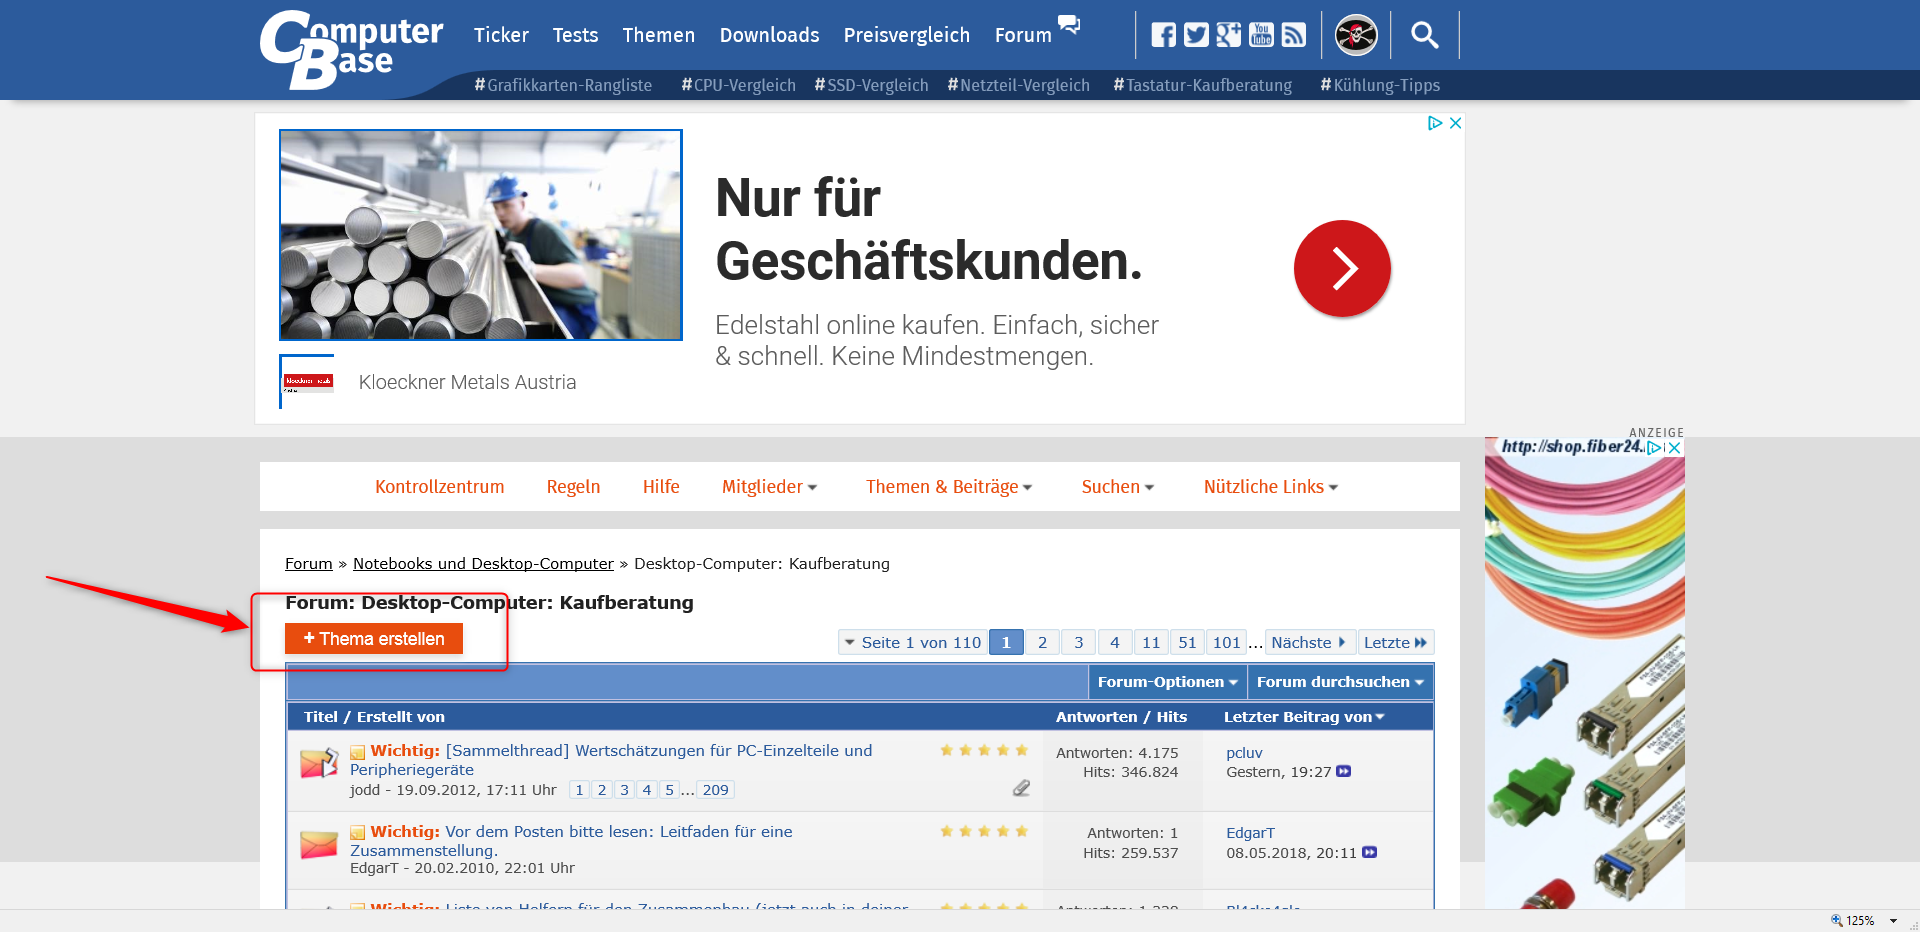Click the #CPU-Vergleich tag link
The image size is (1920, 932).
[x=738, y=85]
